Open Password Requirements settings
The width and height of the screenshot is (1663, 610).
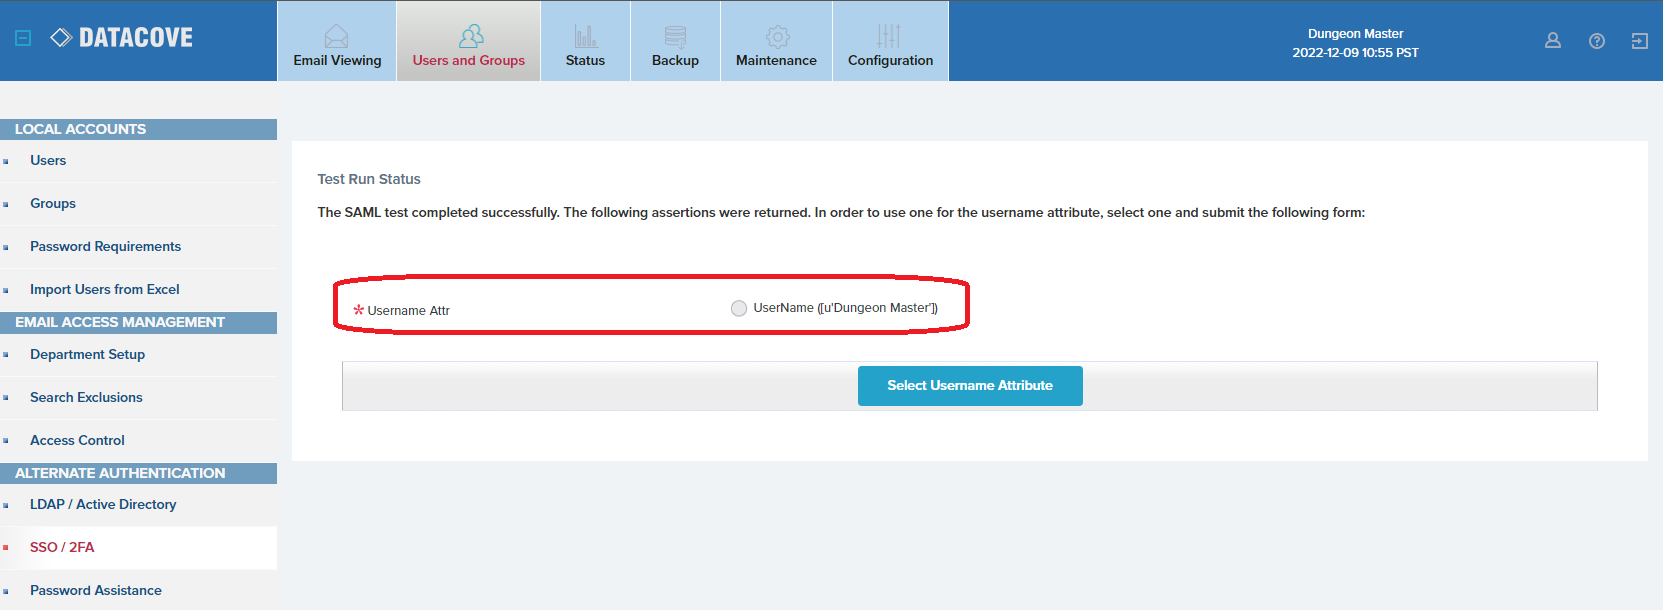point(105,247)
